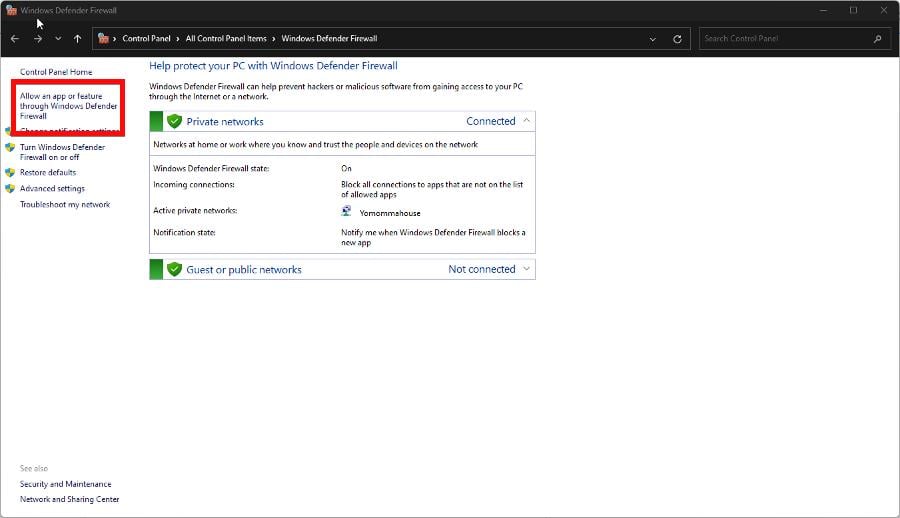Image resolution: width=900 pixels, height=518 pixels.
Task: Click the Connected status text
Action: [491, 121]
